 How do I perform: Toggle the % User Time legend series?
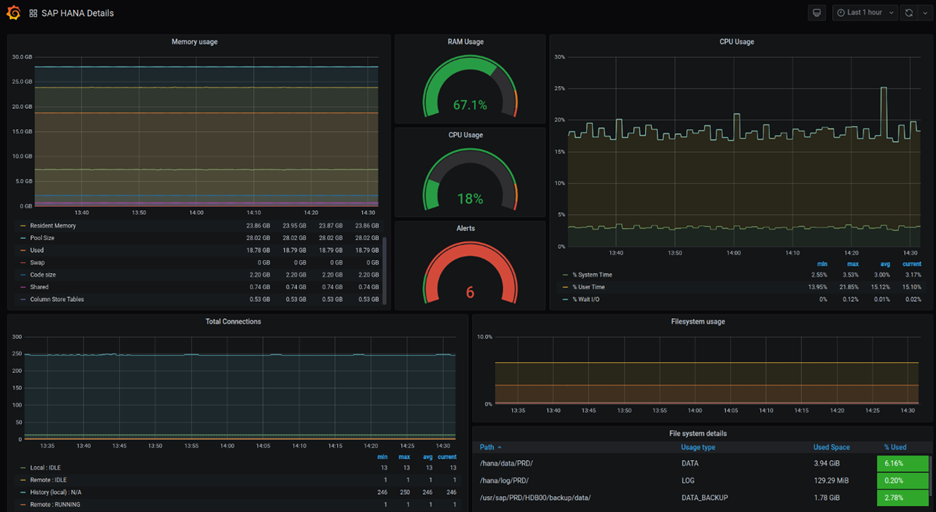(589, 287)
